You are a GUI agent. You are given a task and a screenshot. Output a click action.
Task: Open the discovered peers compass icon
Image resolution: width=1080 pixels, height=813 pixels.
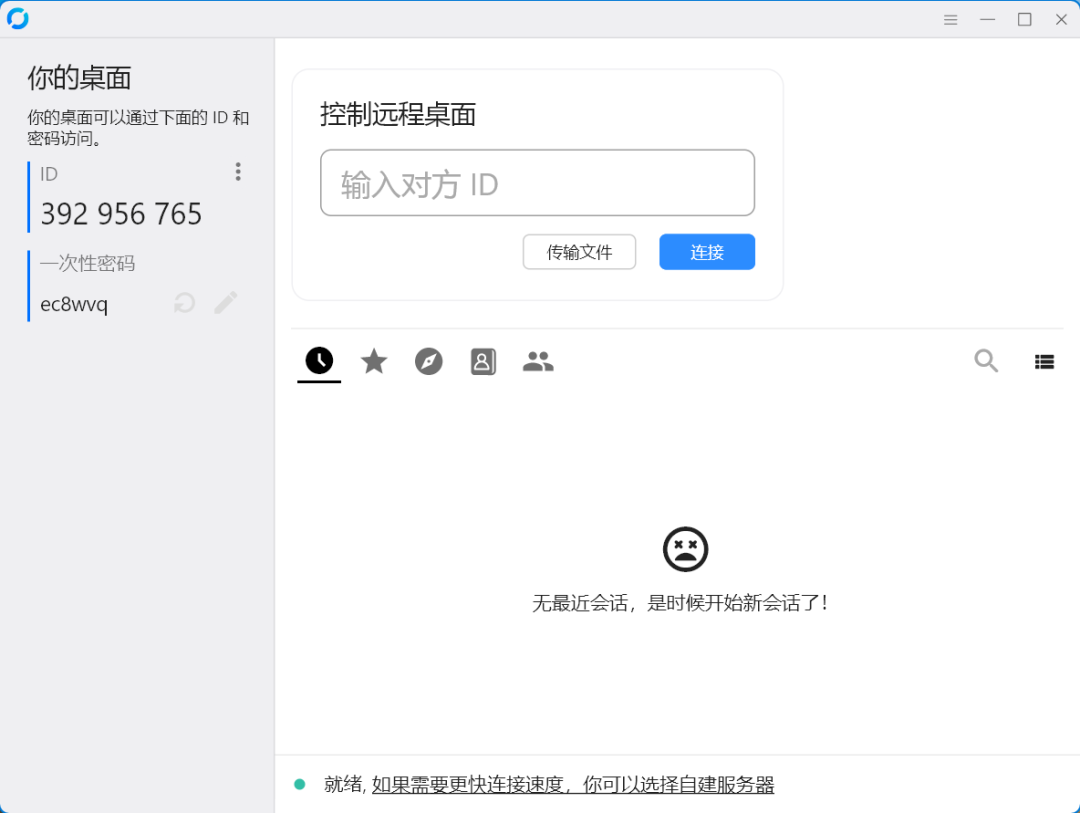coord(428,361)
